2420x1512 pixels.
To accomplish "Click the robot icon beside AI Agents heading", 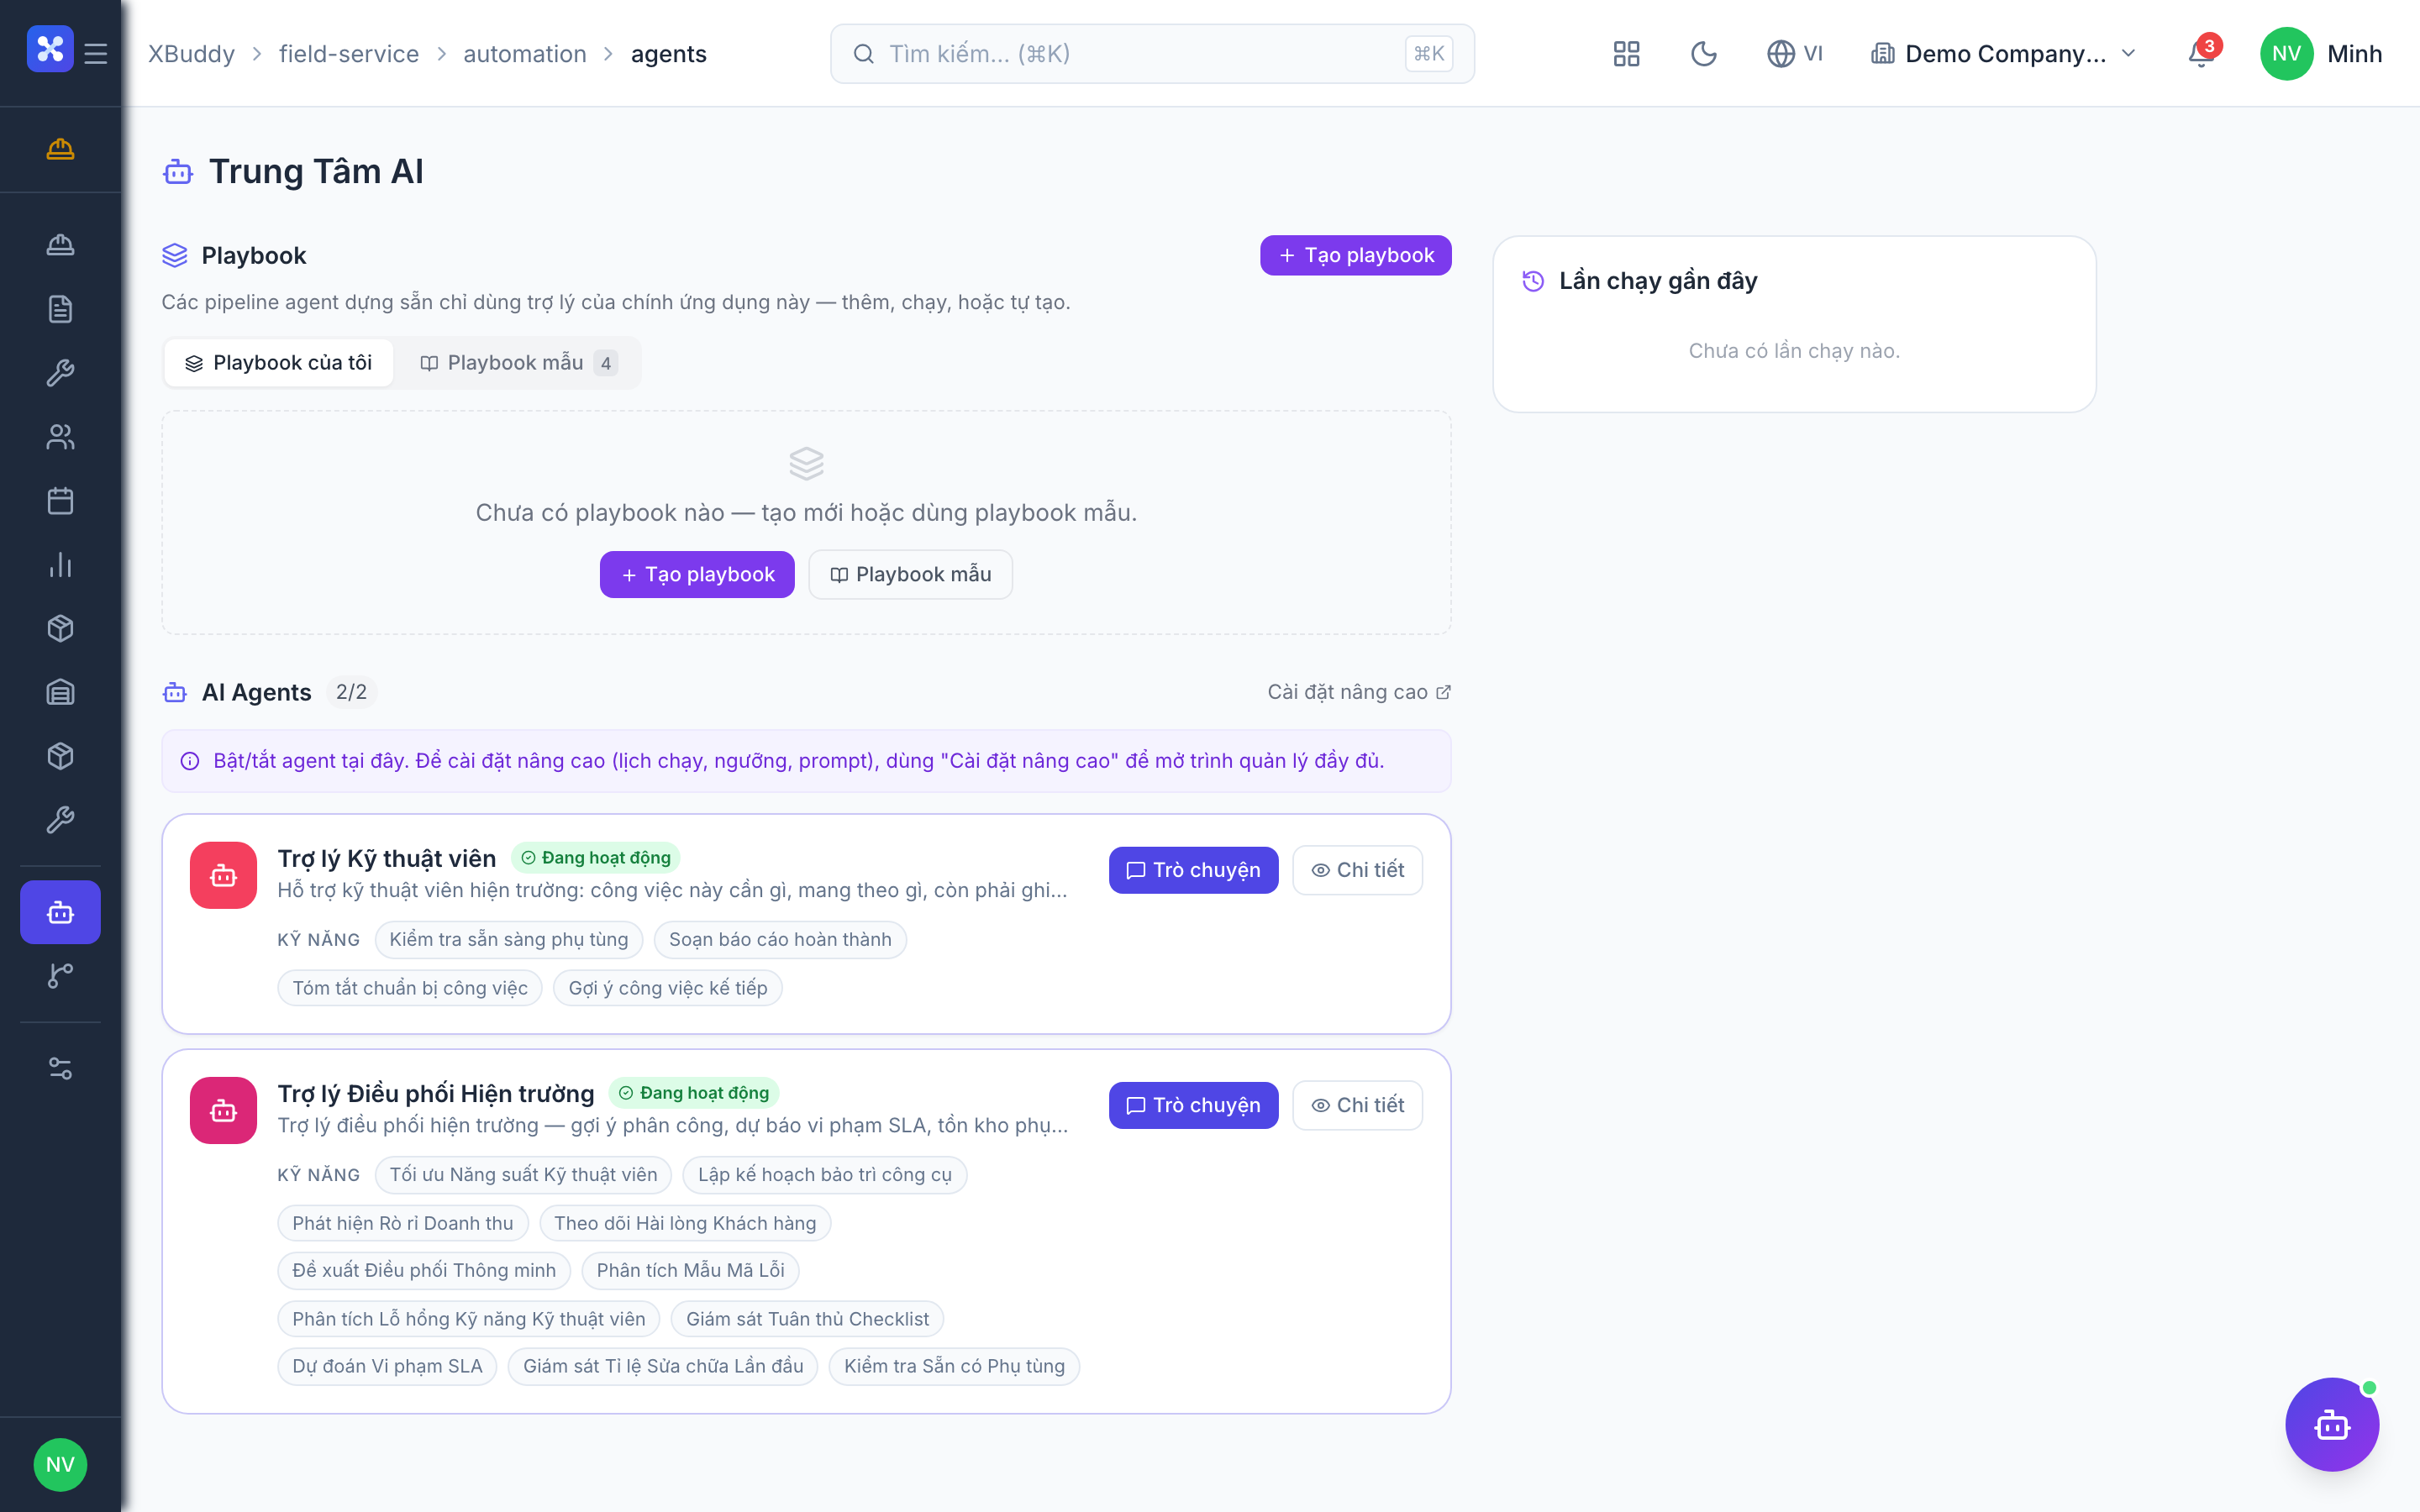I will tap(175, 692).
